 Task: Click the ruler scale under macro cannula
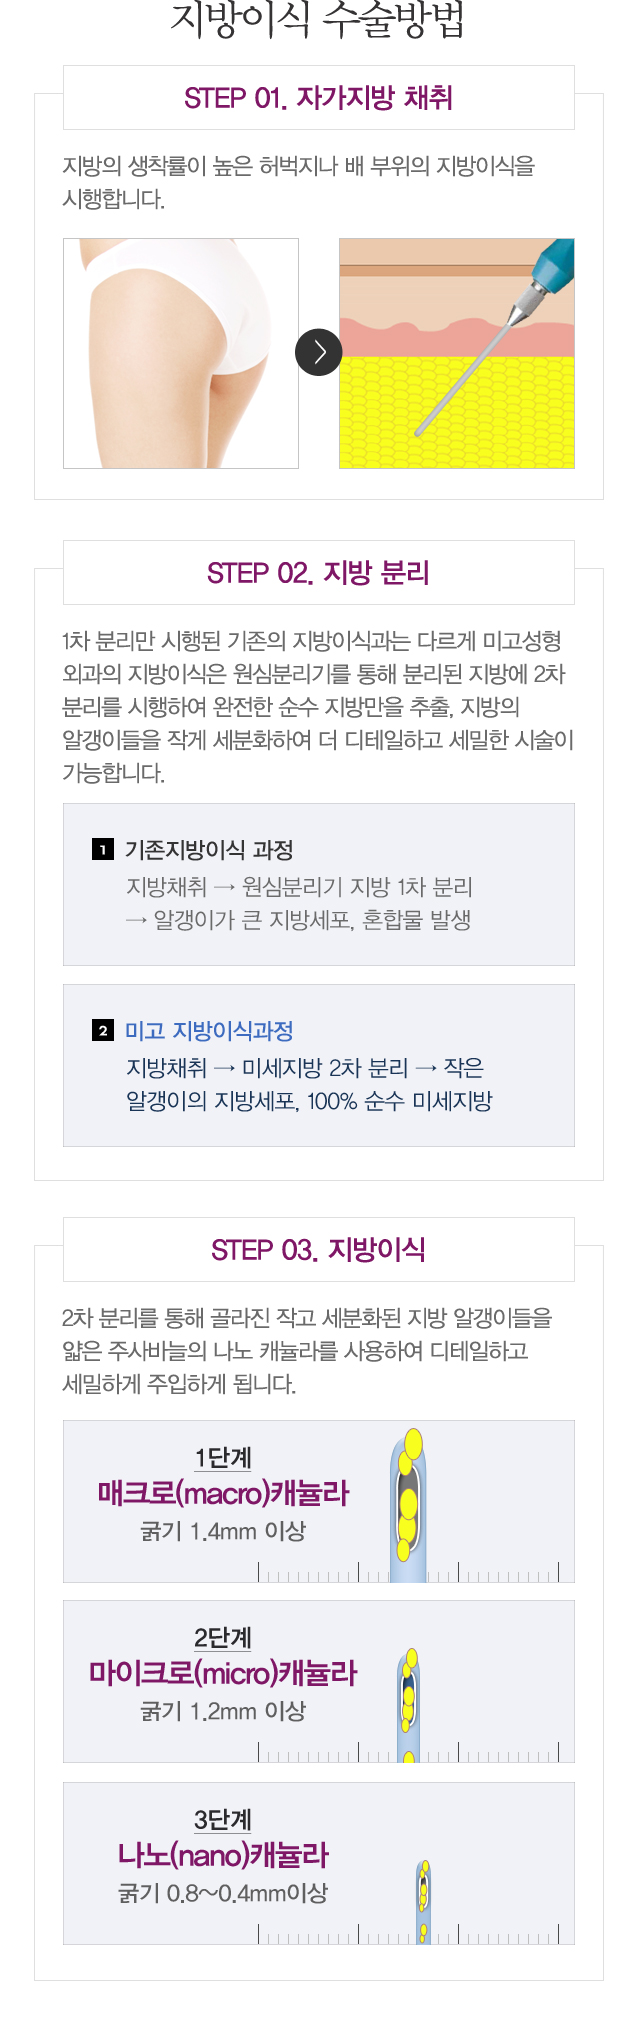(409, 1572)
